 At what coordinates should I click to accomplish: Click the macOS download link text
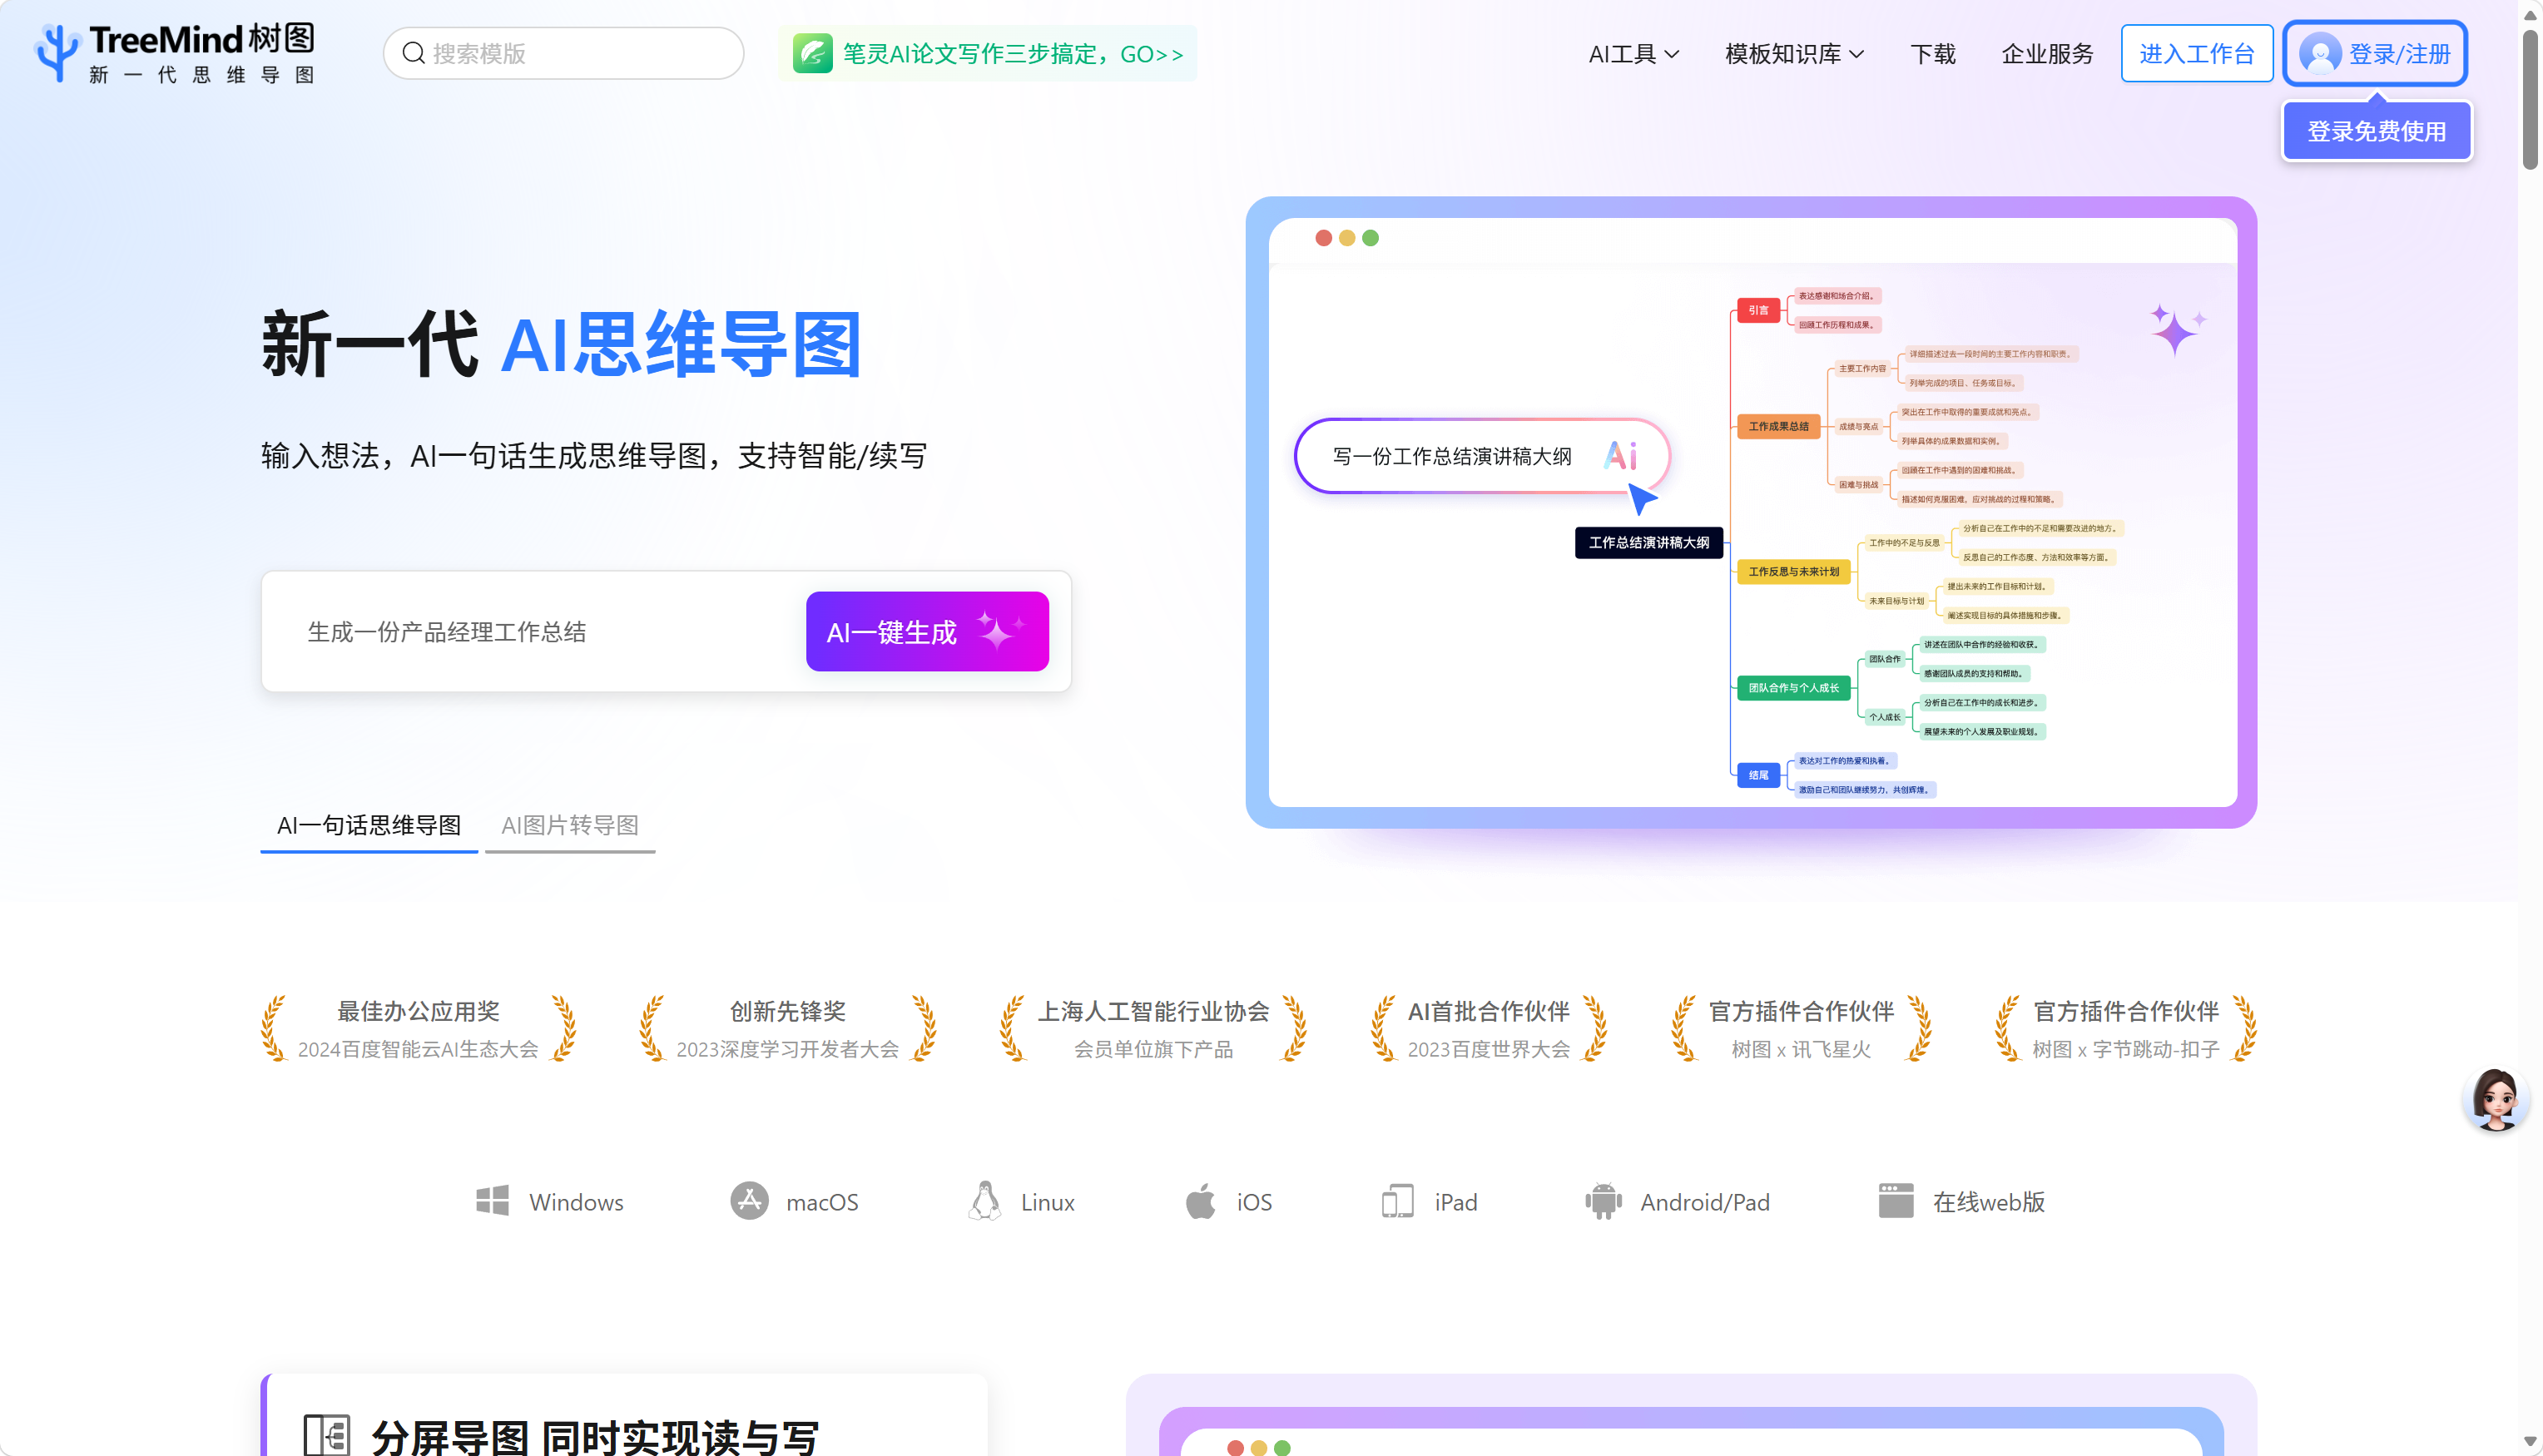(x=822, y=1201)
